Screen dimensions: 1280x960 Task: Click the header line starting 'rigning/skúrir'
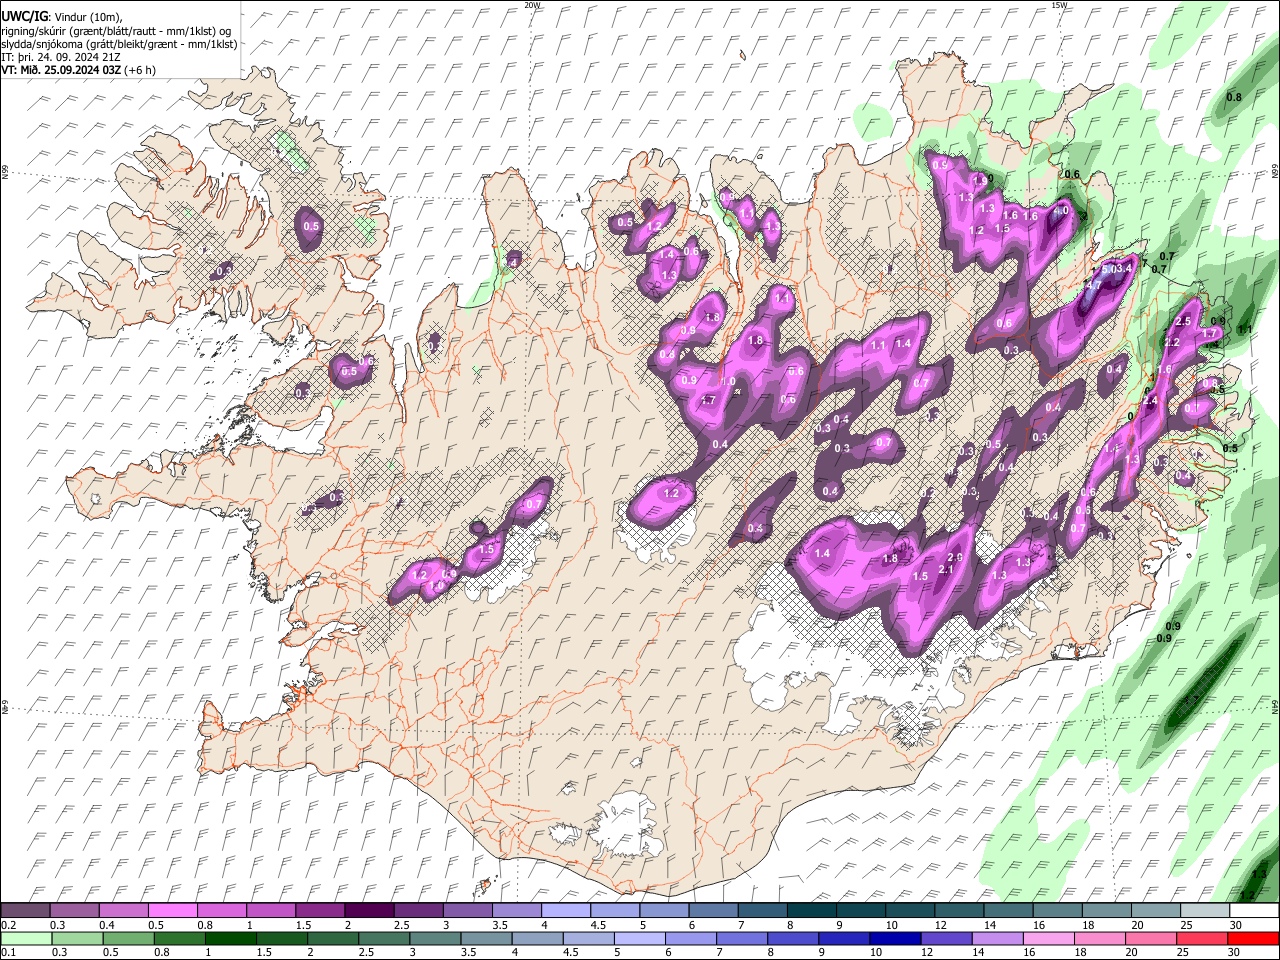tap(116, 31)
